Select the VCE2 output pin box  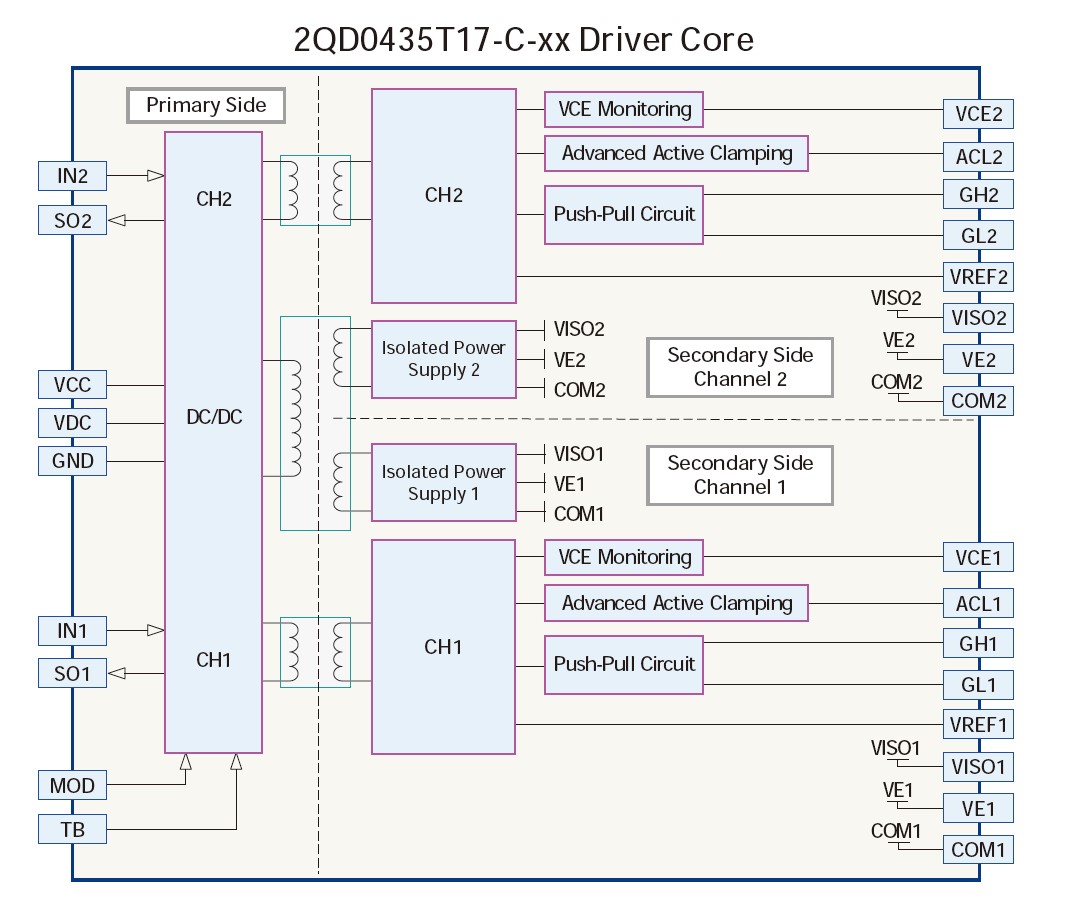(978, 114)
